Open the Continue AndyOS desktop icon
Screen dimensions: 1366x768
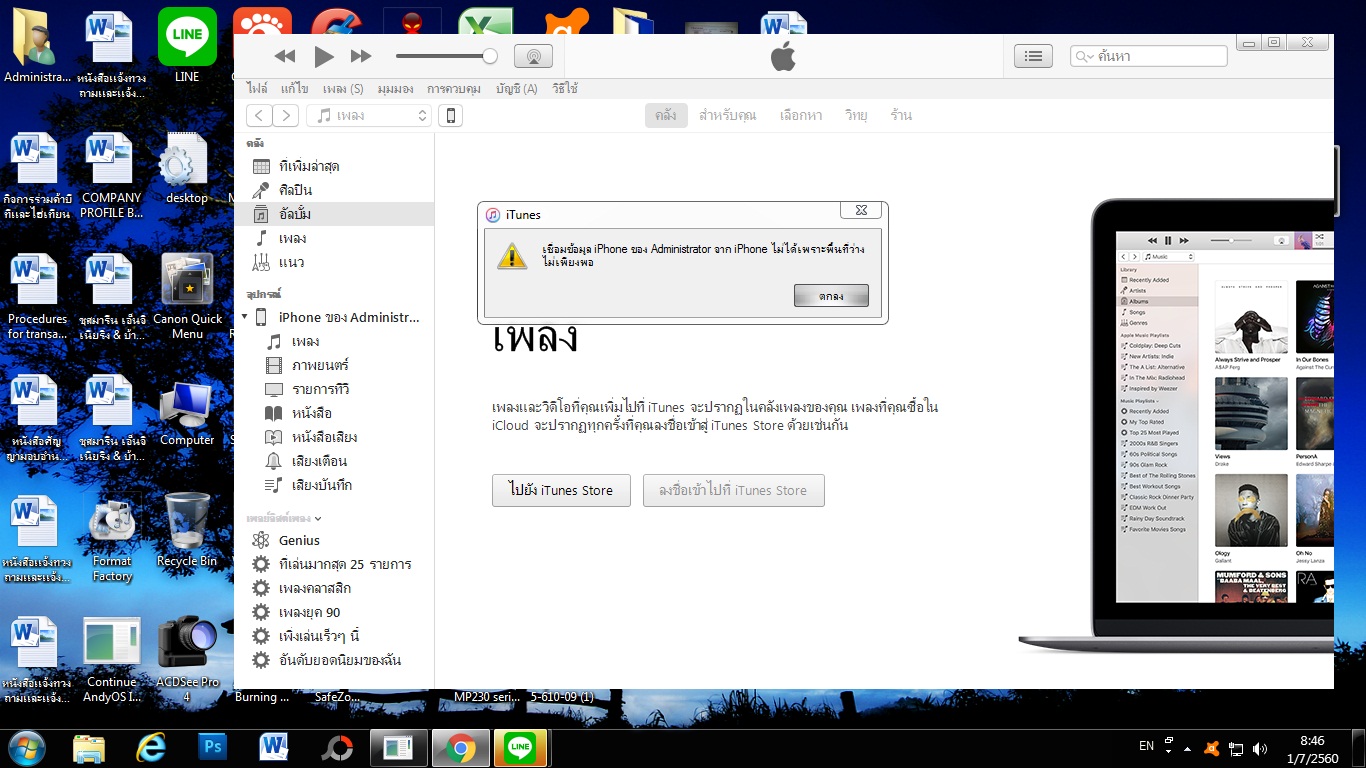(112, 660)
